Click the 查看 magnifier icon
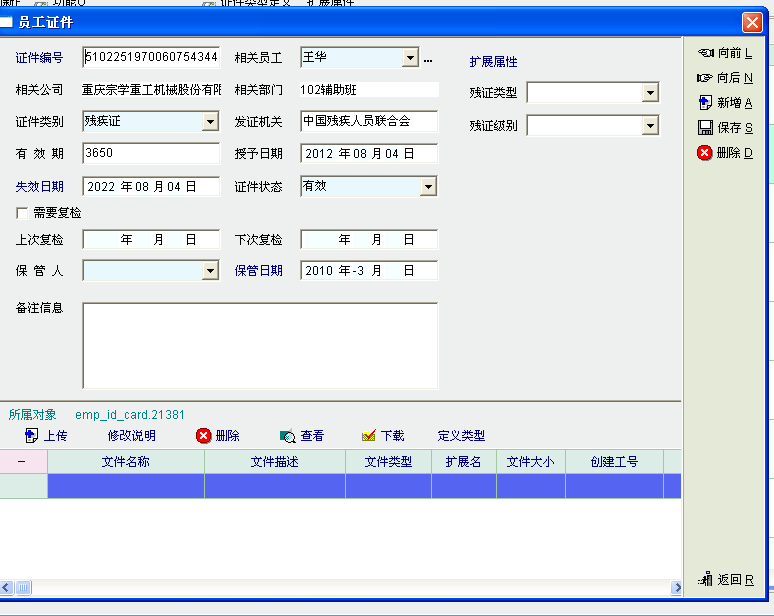 pyautogui.click(x=287, y=436)
